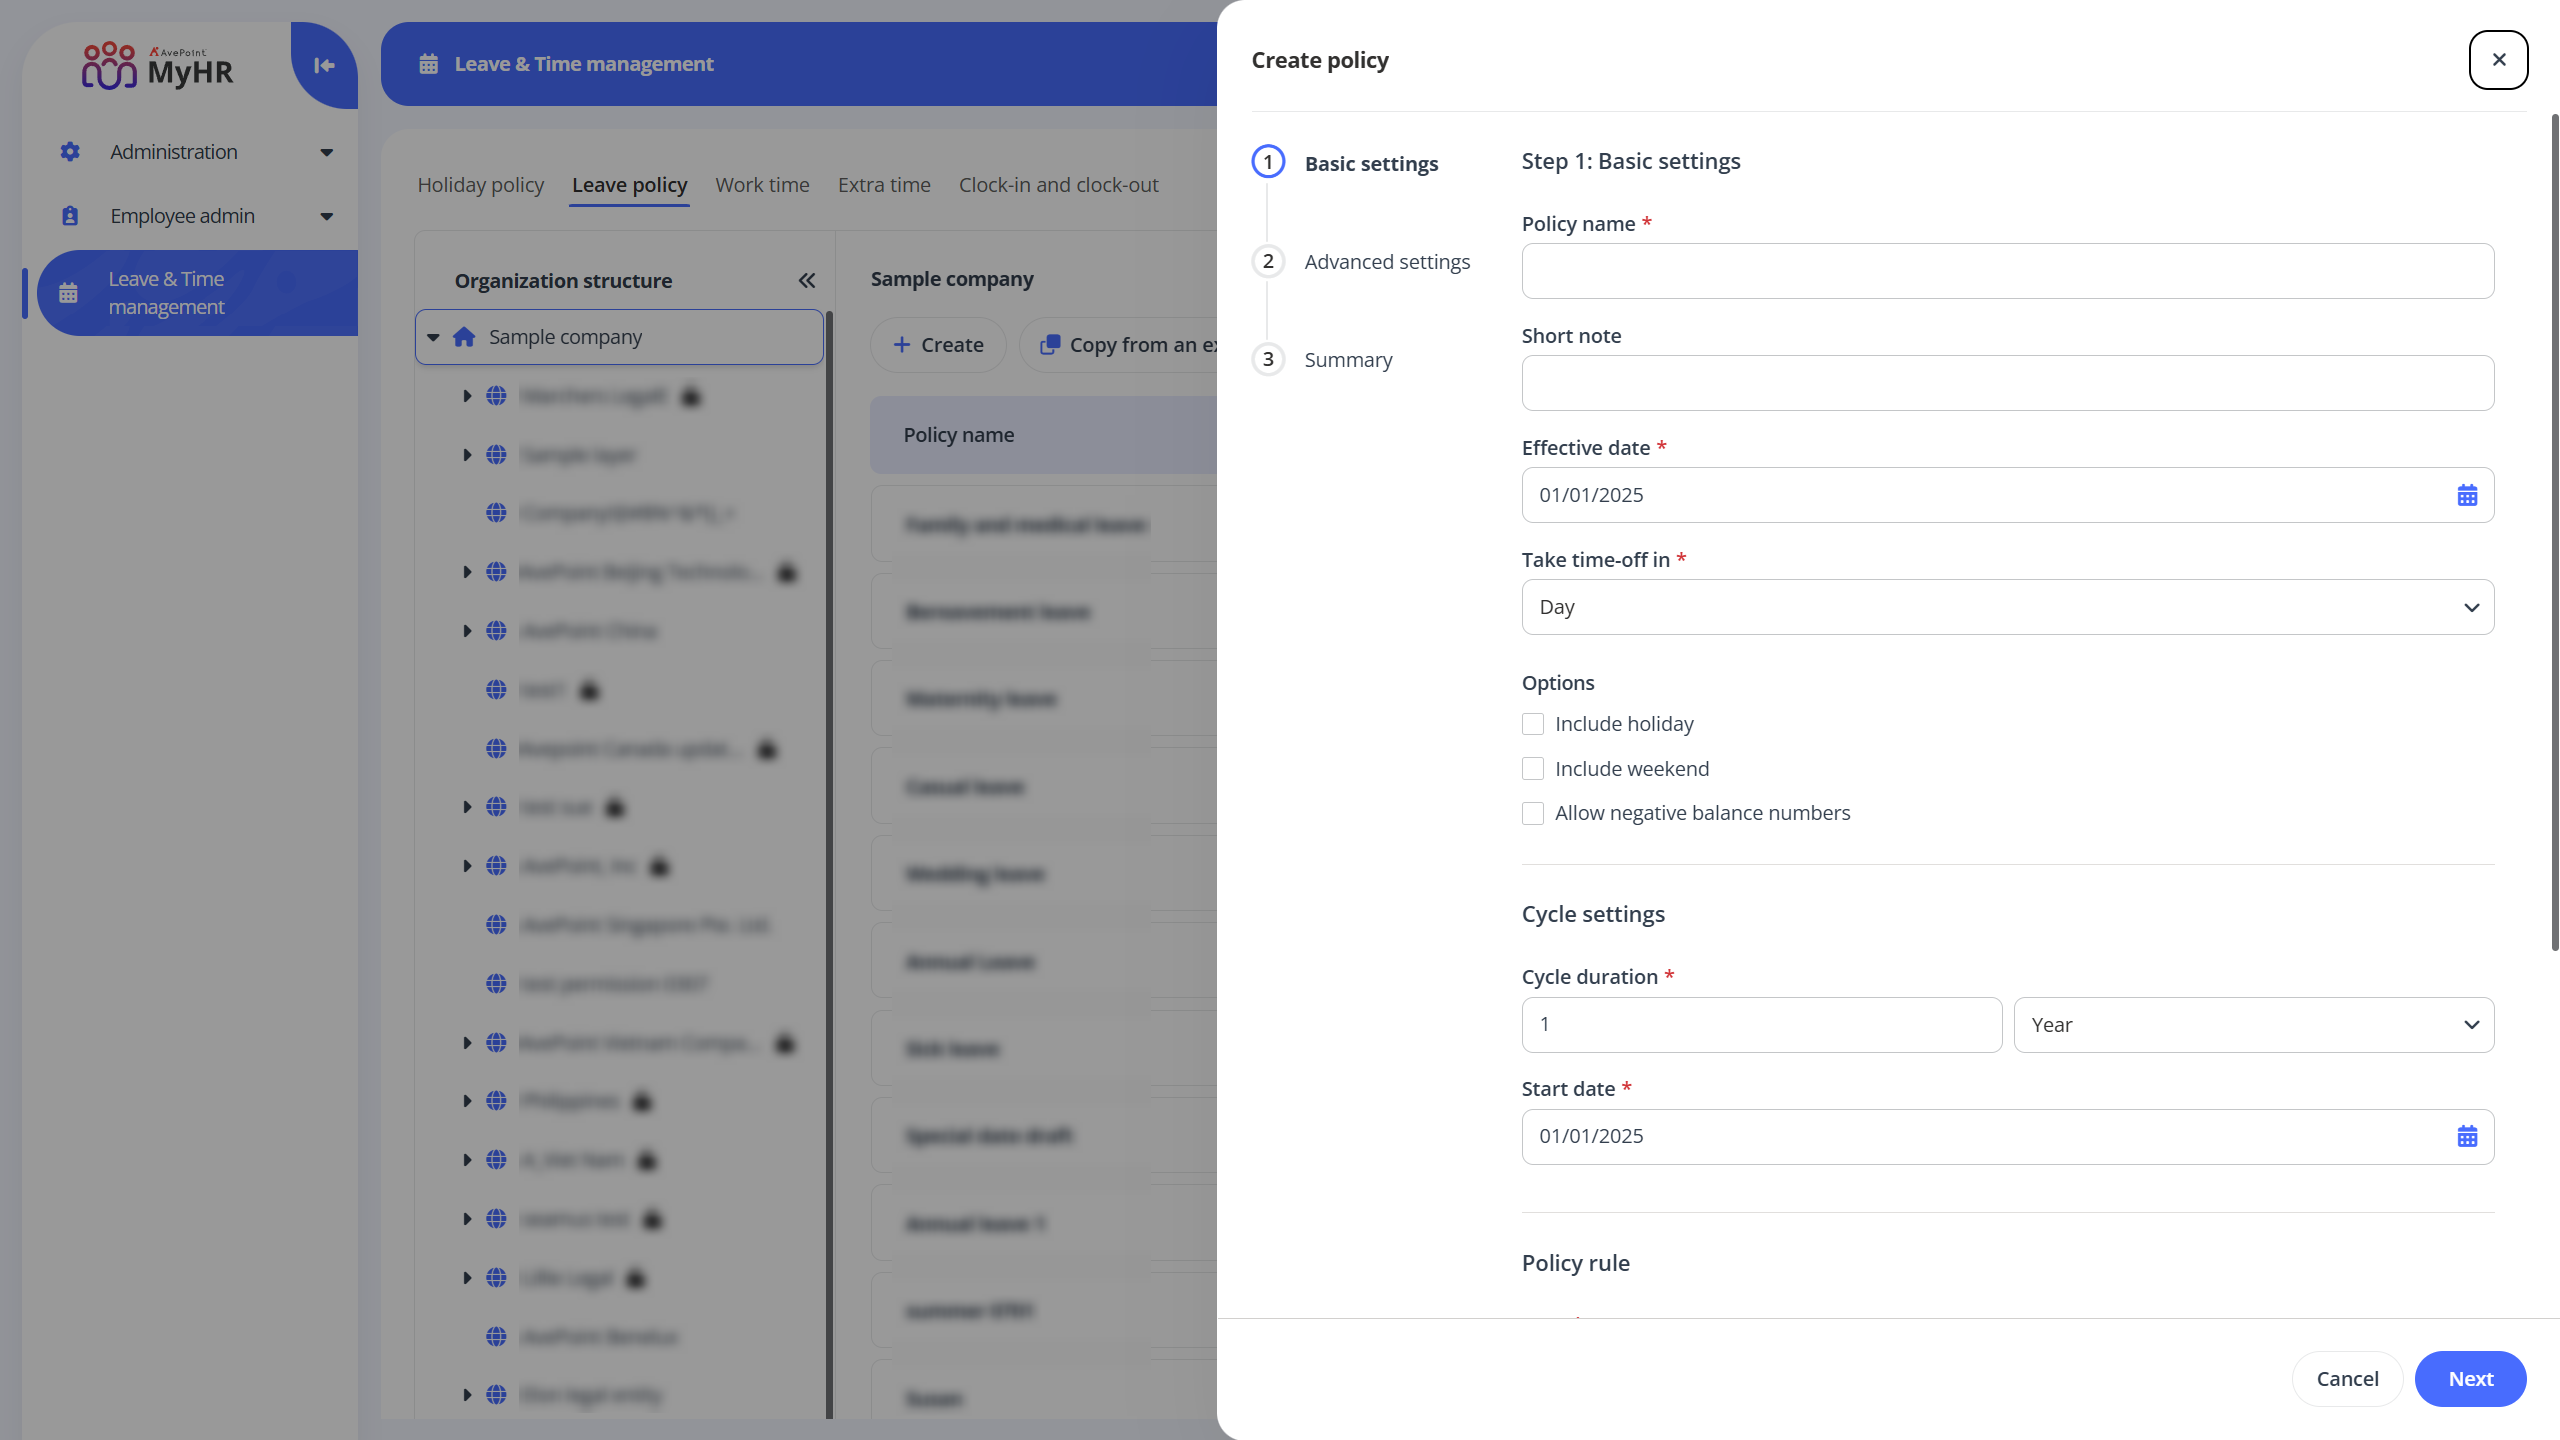
Task: Click step 3 circle in wizard
Action: coord(1268,359)
